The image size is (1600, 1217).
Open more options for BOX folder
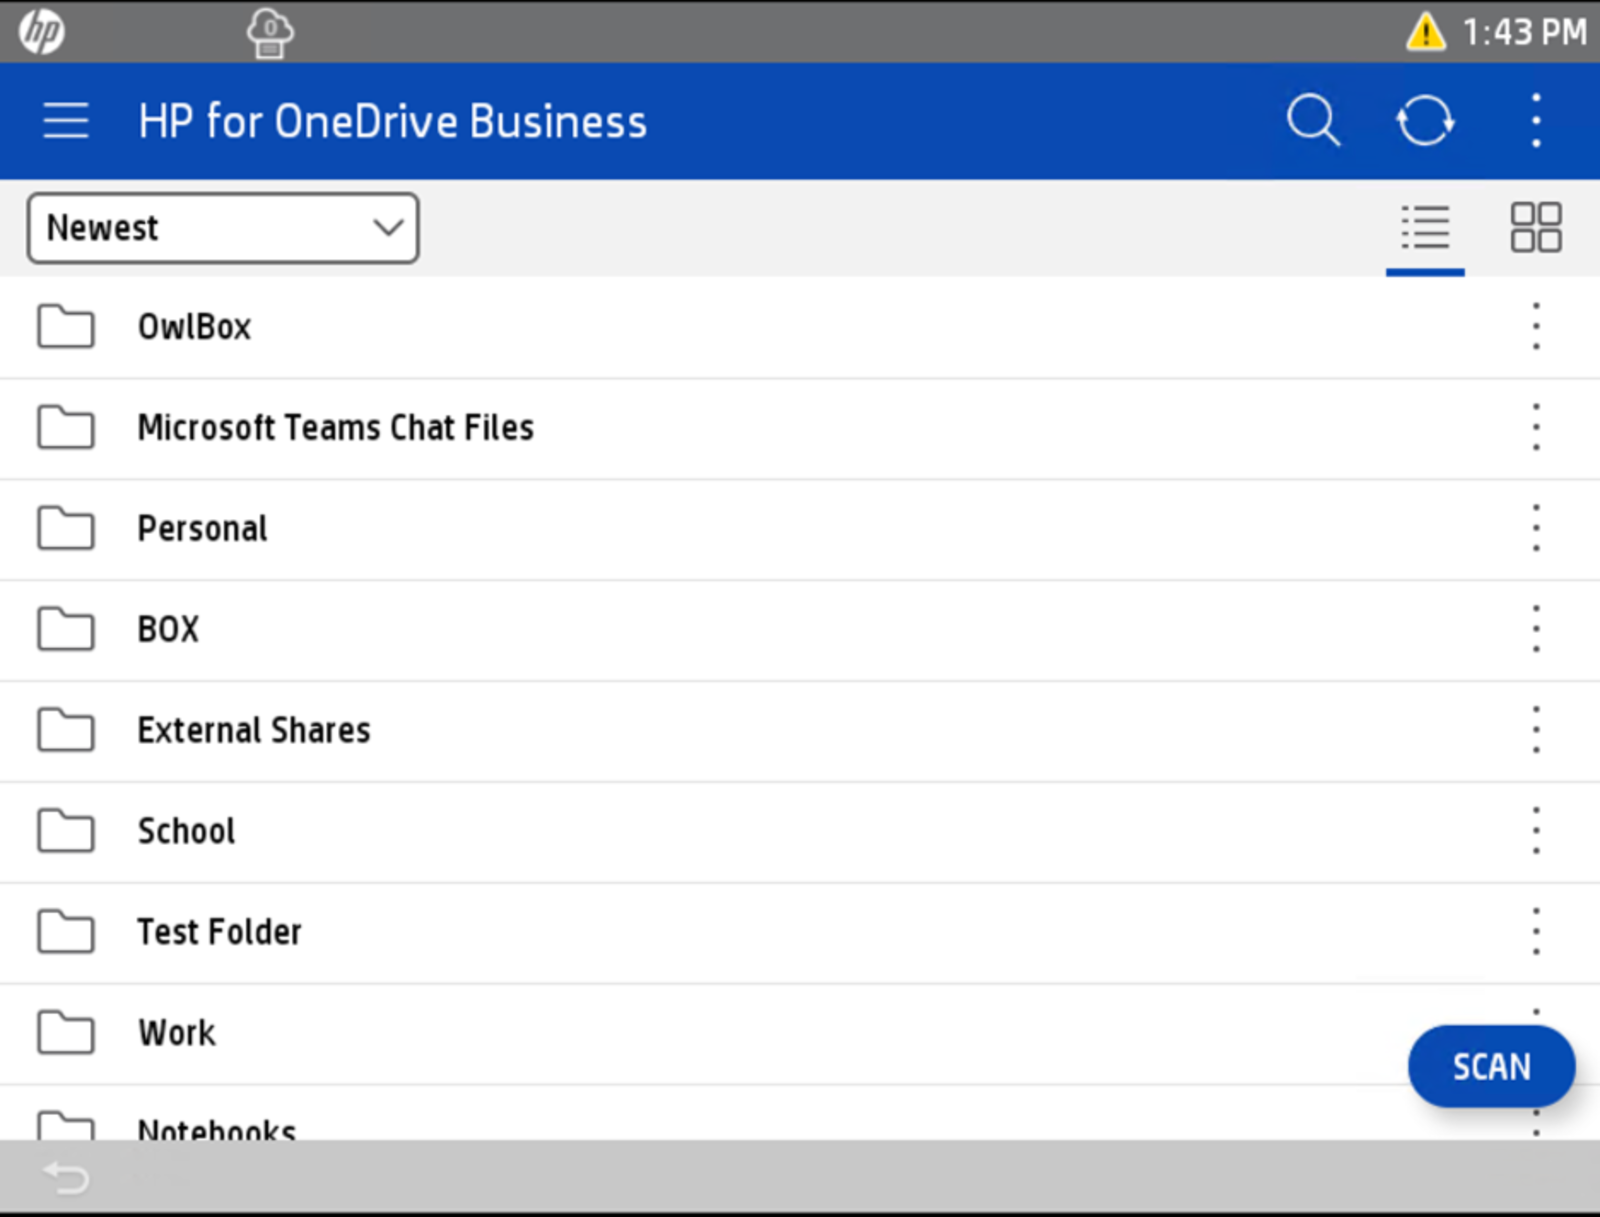click(1536, 629)
